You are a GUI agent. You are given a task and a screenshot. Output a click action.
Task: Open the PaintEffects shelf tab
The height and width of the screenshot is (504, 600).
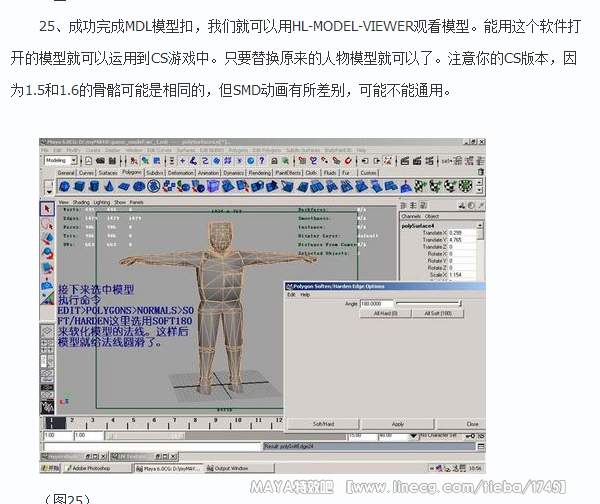coord(288,173)
